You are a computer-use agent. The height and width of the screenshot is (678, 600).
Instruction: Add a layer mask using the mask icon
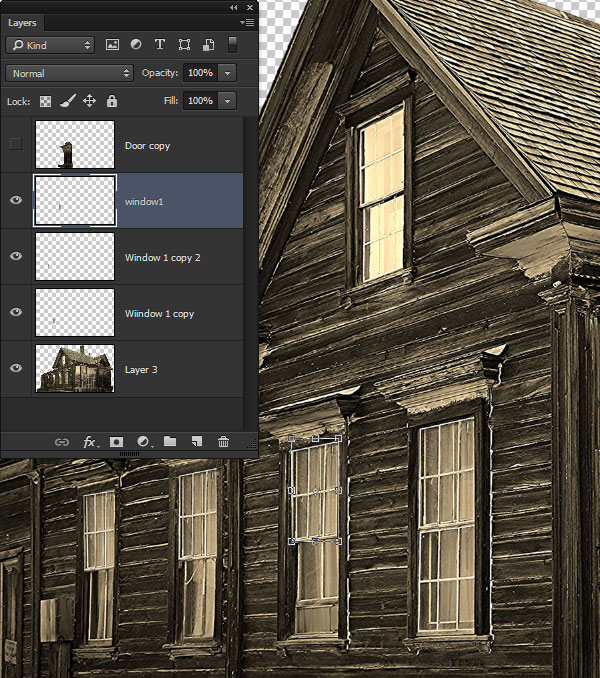click(116, 441)
